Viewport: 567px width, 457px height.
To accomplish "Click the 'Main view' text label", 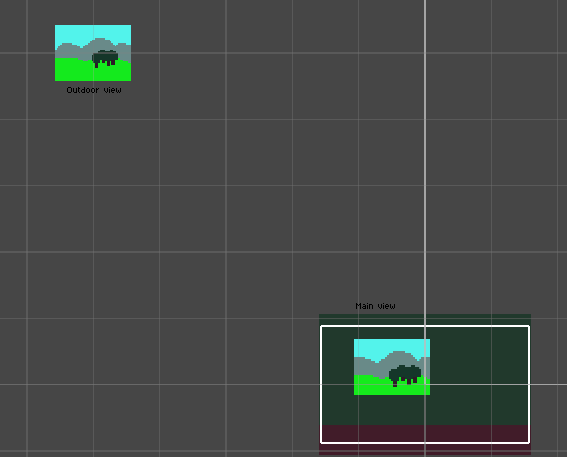I will tap(375, 306).
